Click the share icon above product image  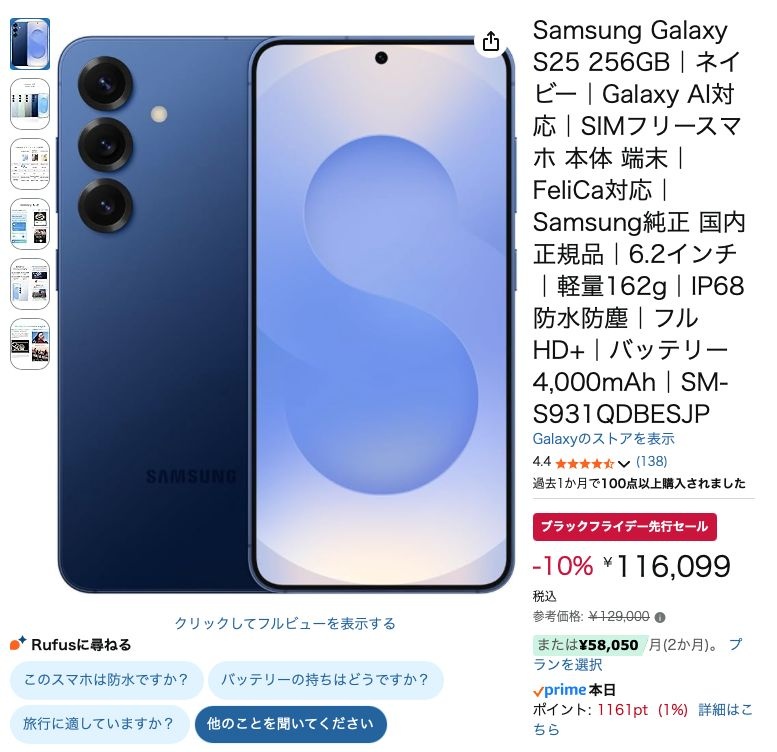491,42
